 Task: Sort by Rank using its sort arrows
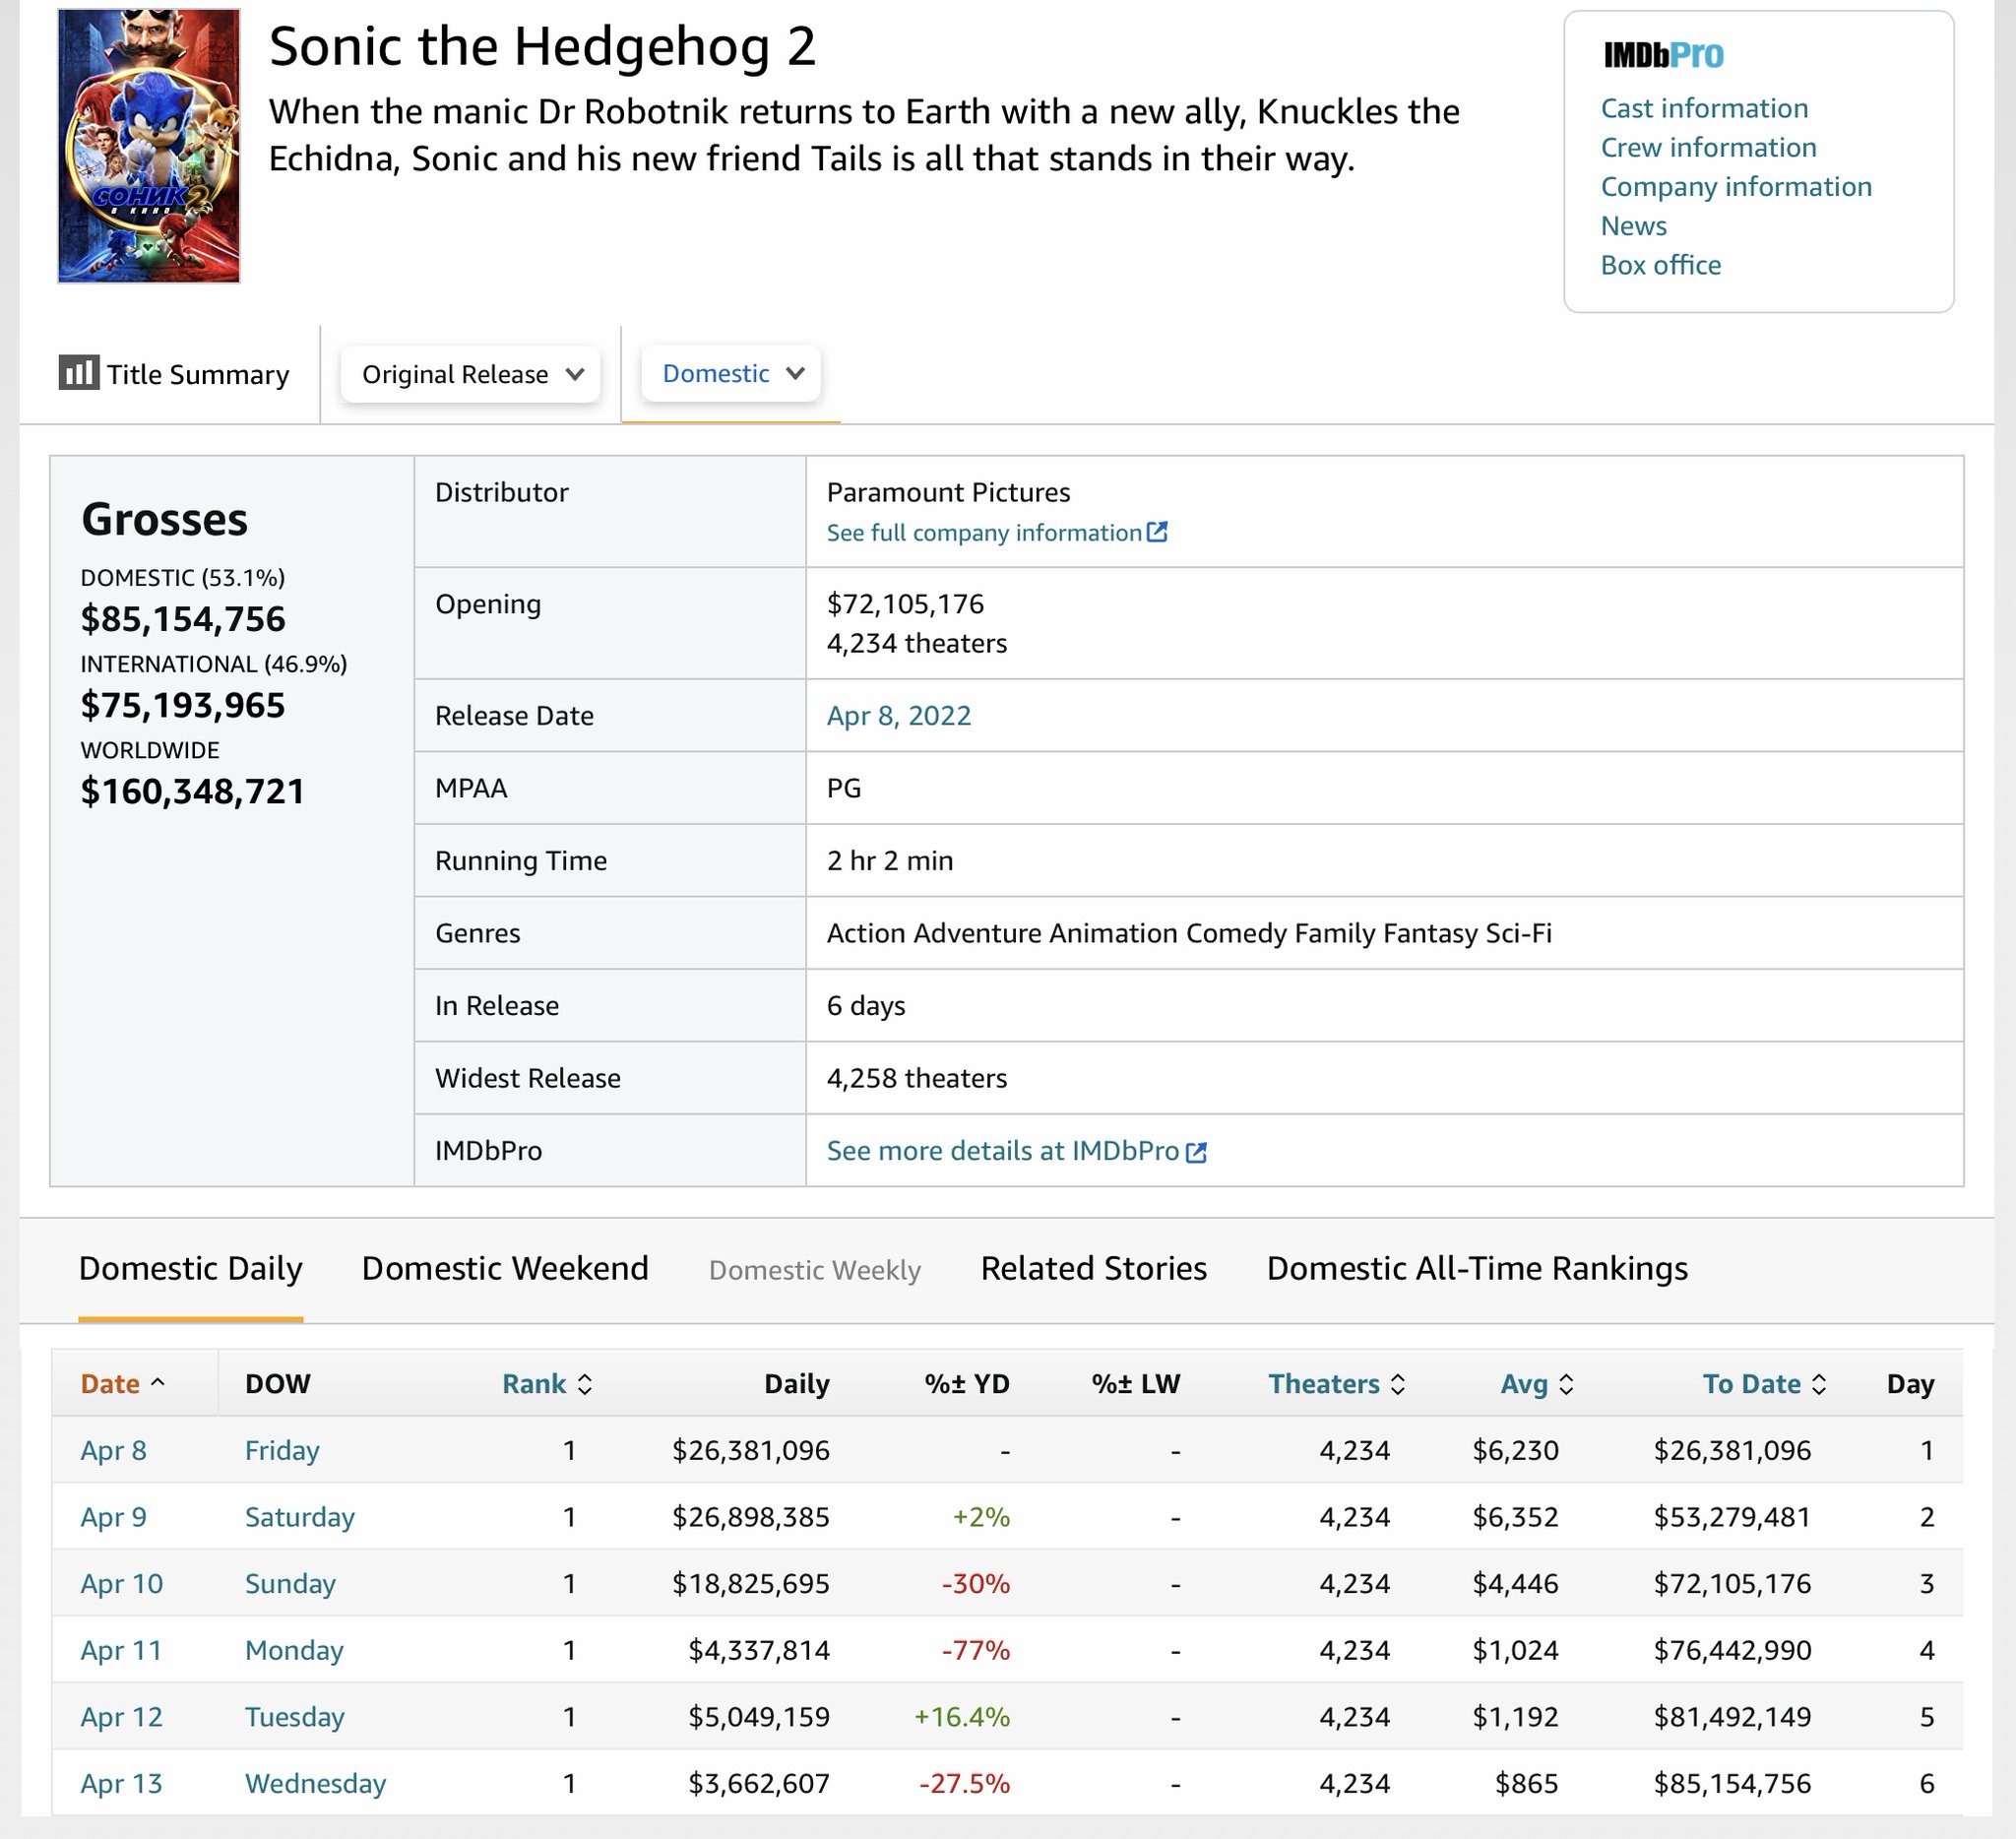pos(585,1384)
